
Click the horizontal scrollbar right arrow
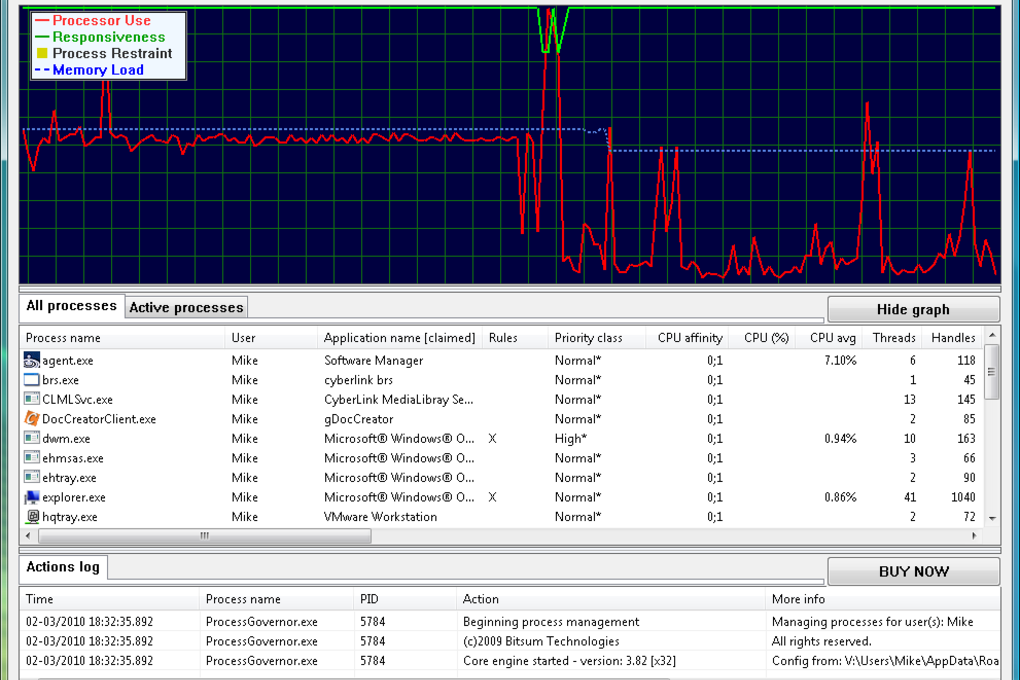[974, 536]
